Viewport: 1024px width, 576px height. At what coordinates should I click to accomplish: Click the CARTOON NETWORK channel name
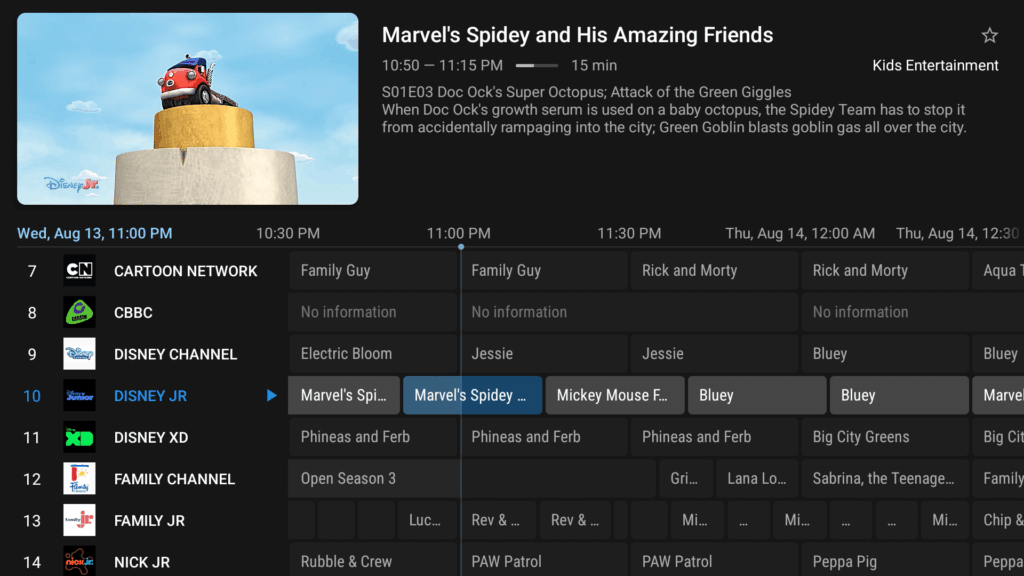coord(185,271)
